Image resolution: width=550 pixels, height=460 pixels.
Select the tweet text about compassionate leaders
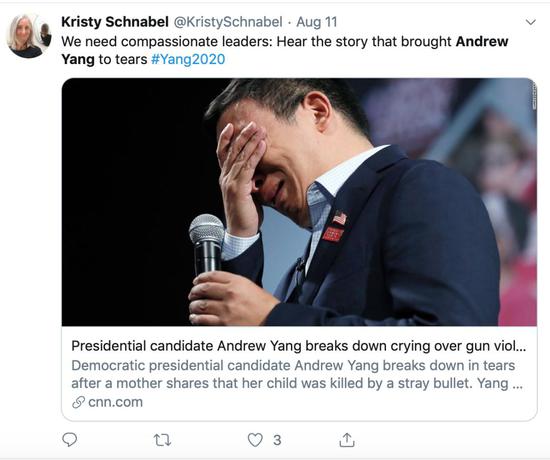pos(284,50)
